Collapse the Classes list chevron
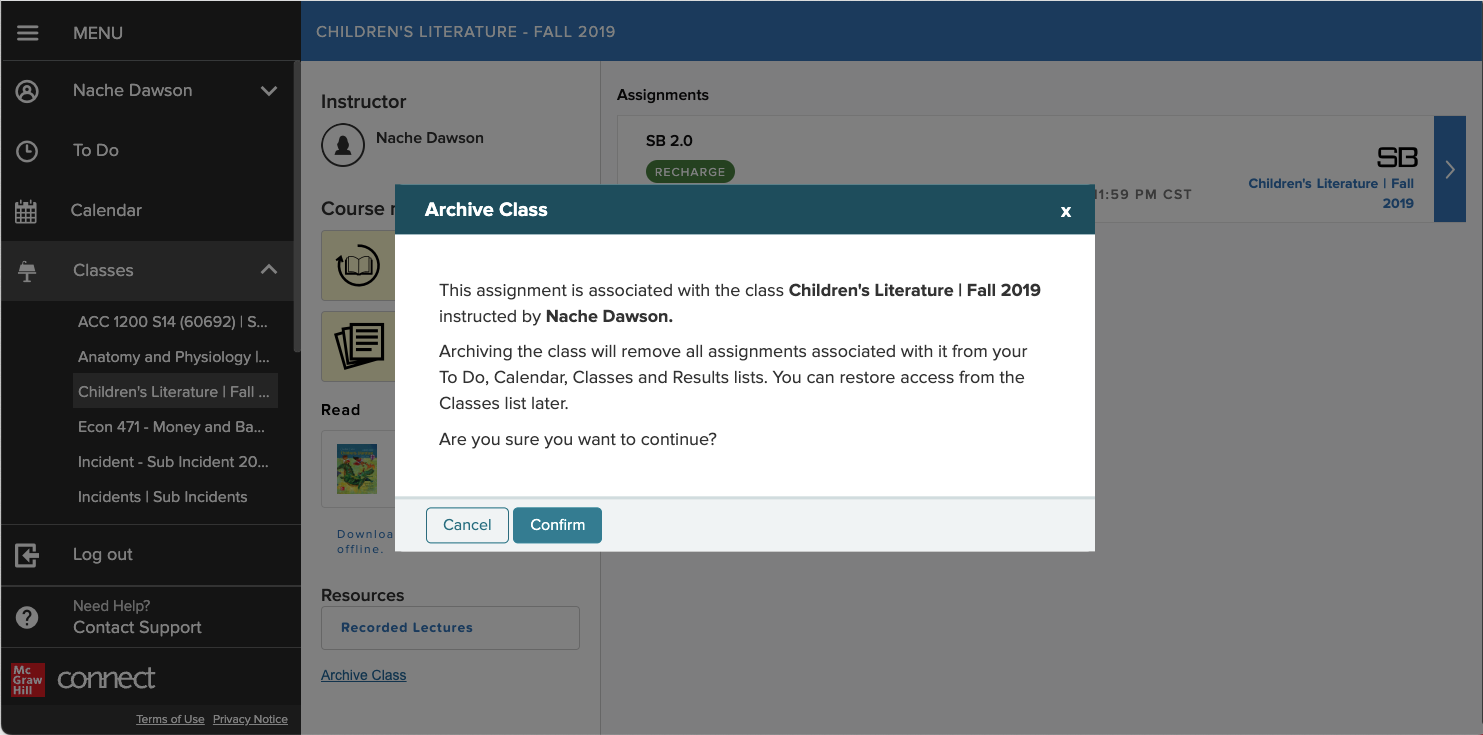The height and width of the screenshot is (735, 1483). pos(269,270)
